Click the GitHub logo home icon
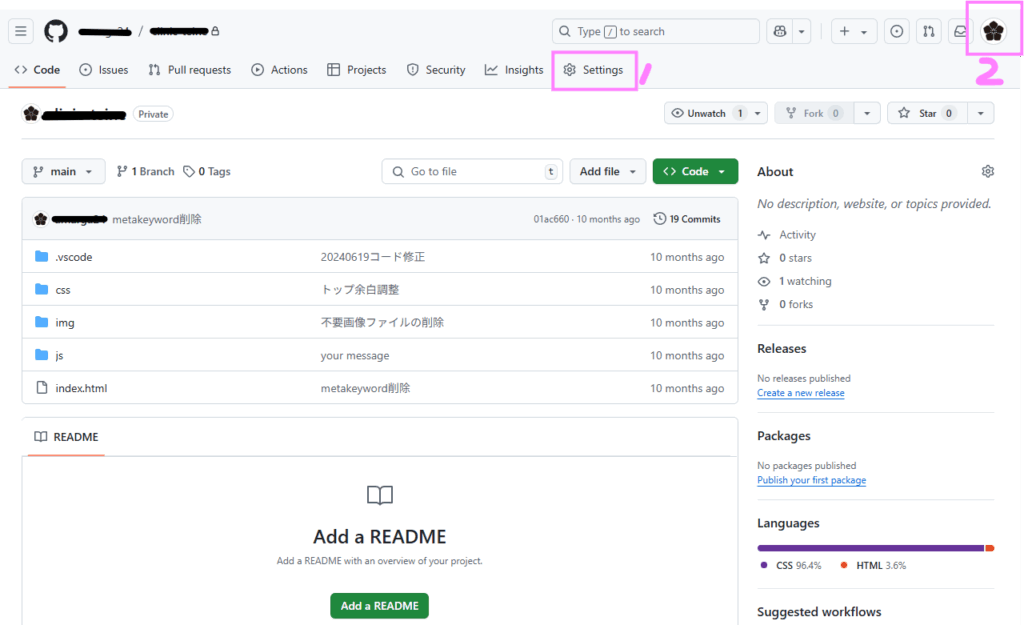 (56, 31)
